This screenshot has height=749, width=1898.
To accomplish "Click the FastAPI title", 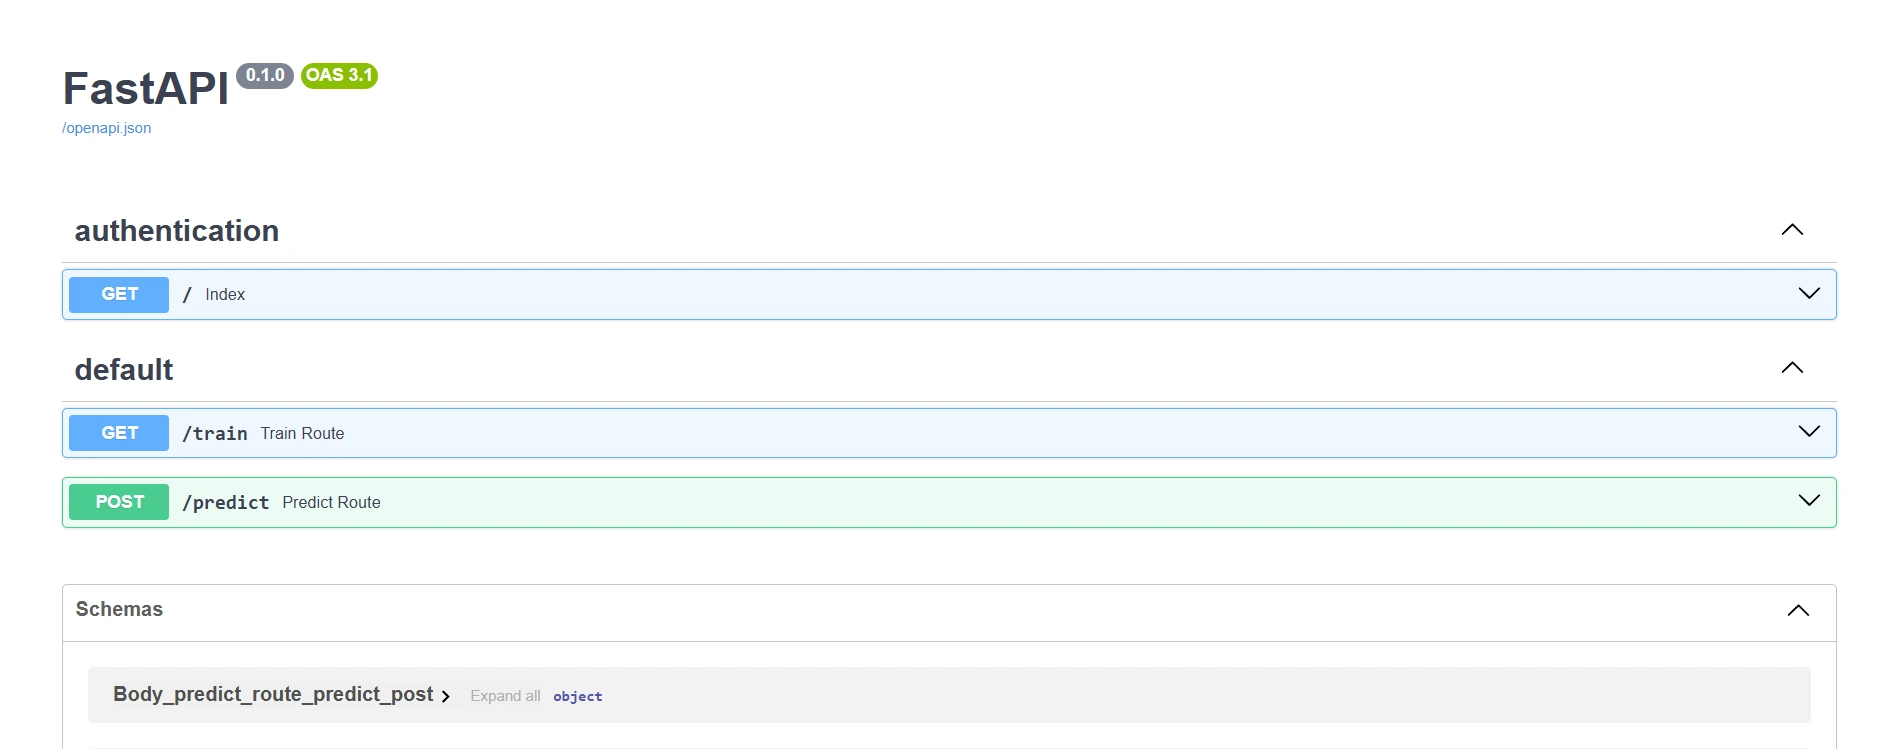I will coord(146,88).
